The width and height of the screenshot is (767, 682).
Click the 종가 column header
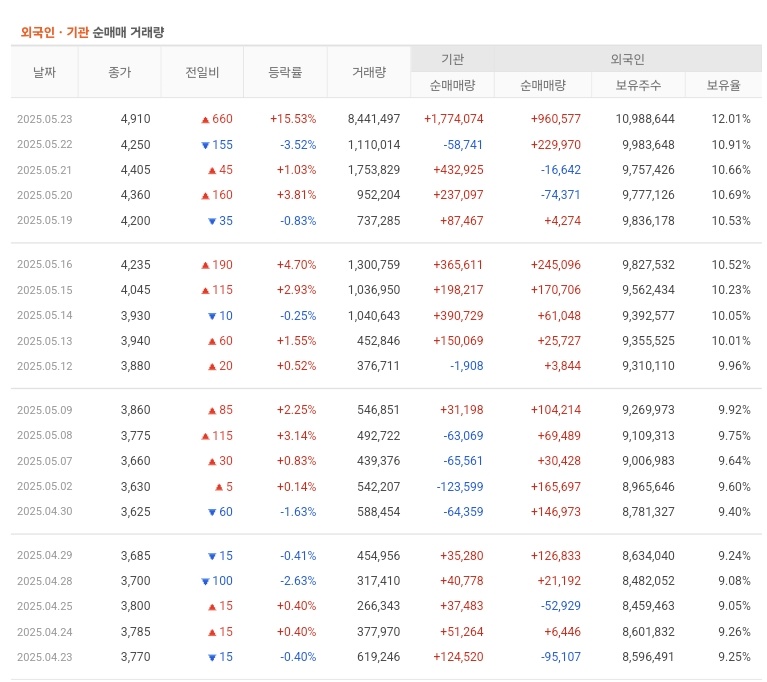(119, 72)
